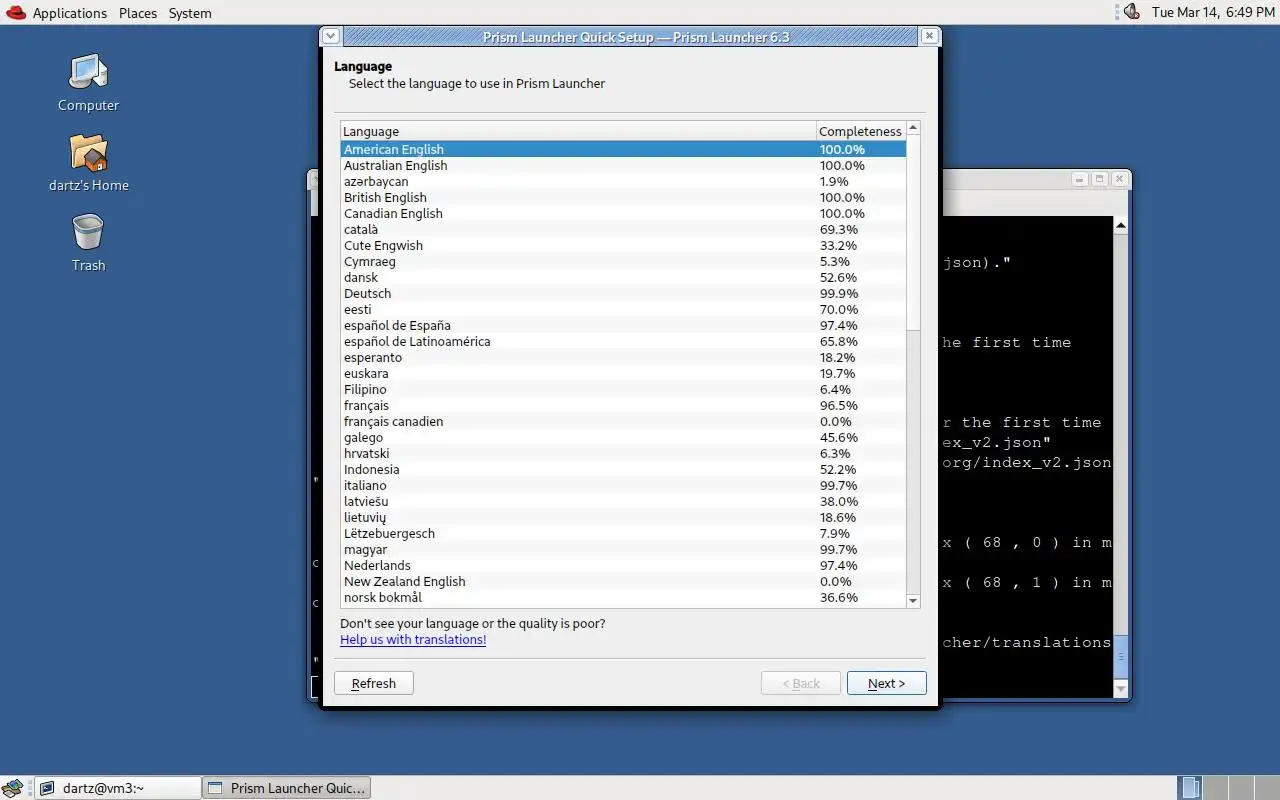Select Indonesia language row
The height and width of the screenshot is (800, 1280).
[x=623, y=469]
